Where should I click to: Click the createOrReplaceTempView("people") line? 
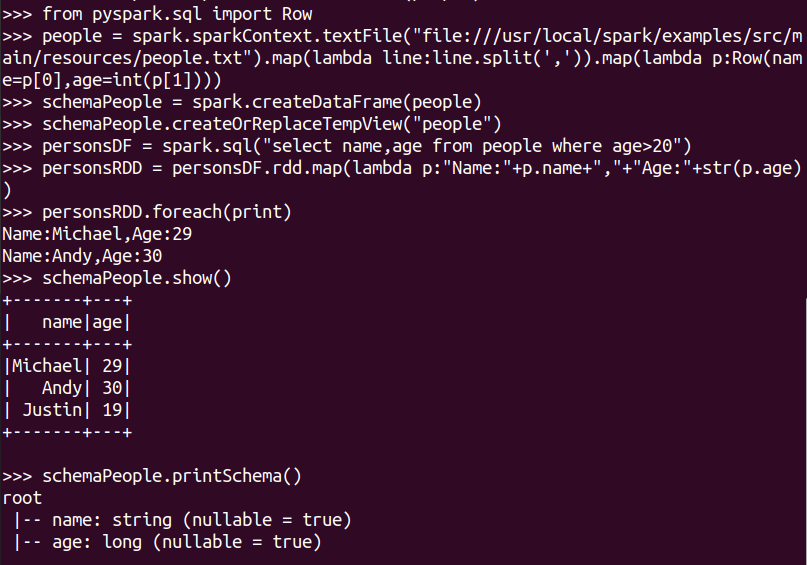pyautogui.click(x=252, y=124)
